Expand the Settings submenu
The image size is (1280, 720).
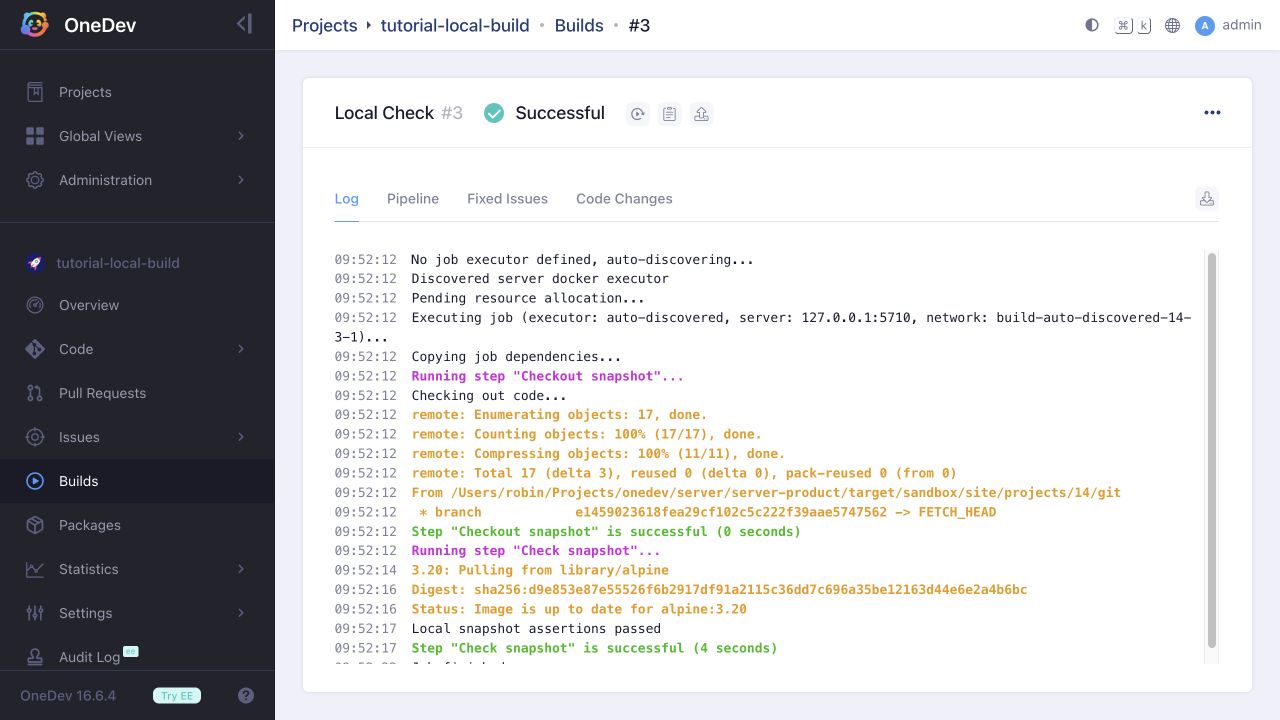tap(241, 613)
